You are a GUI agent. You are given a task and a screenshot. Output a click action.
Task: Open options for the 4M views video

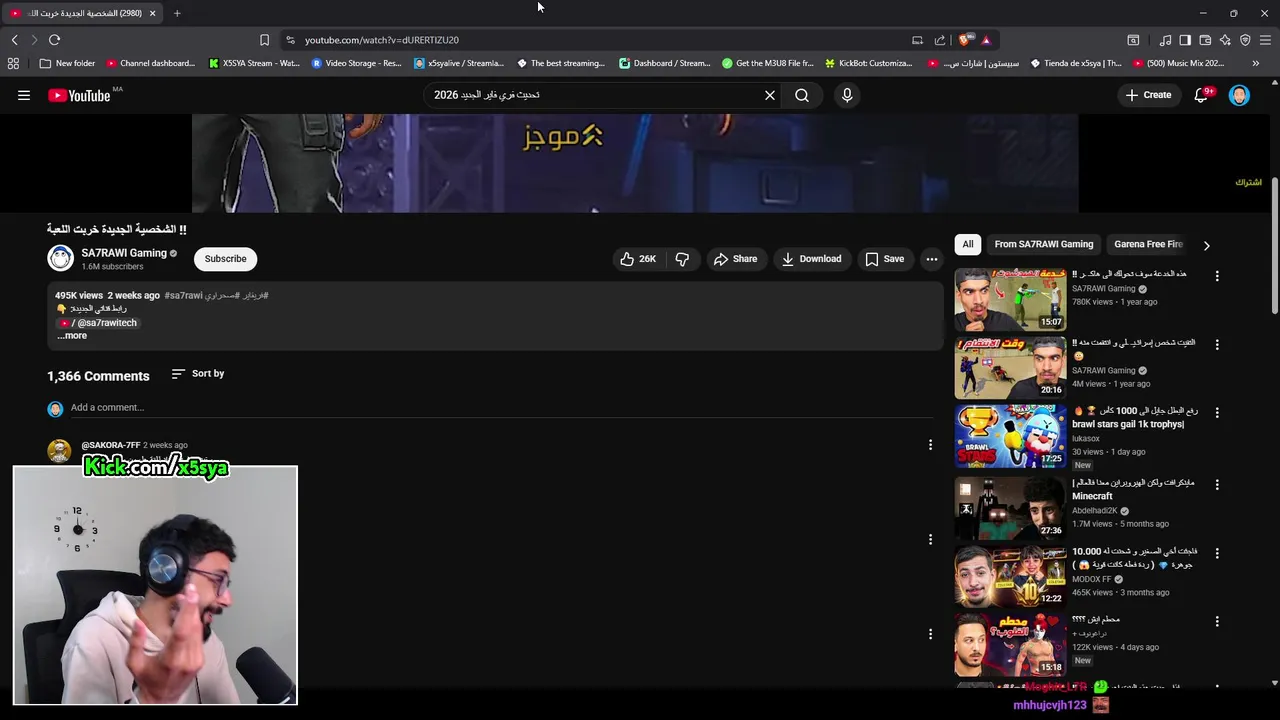click(x=1217, y=345)
